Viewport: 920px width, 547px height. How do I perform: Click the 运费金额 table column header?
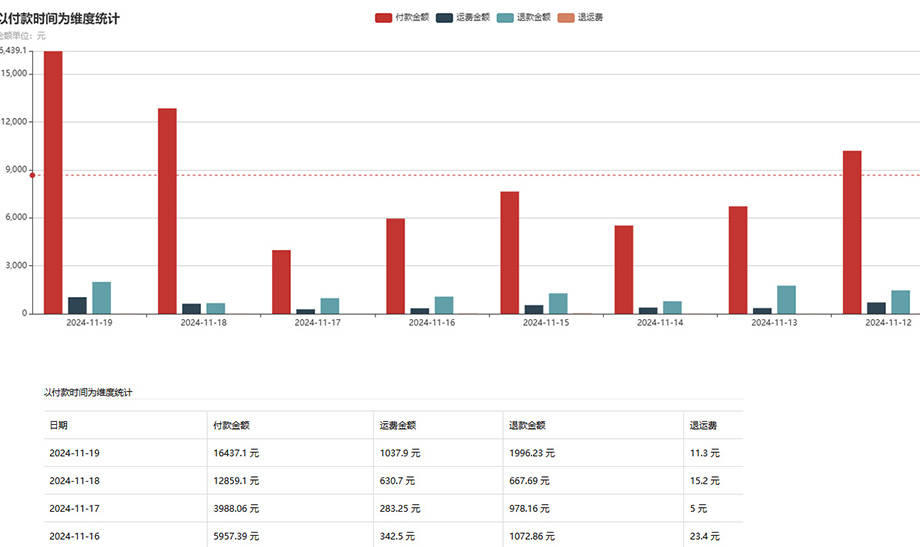(x=398, y=425)
